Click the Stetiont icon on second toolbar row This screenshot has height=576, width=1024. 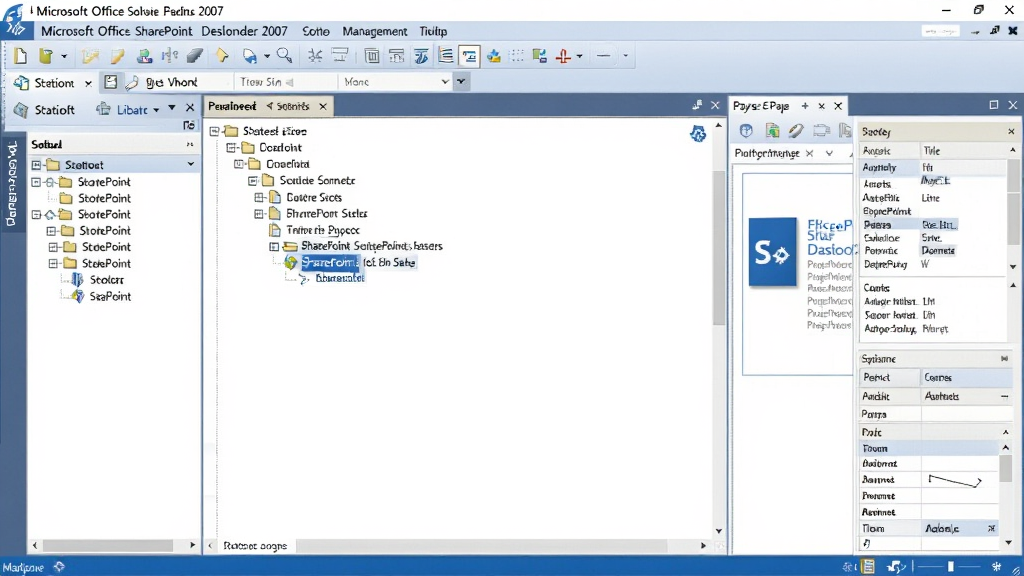(22, 83)
